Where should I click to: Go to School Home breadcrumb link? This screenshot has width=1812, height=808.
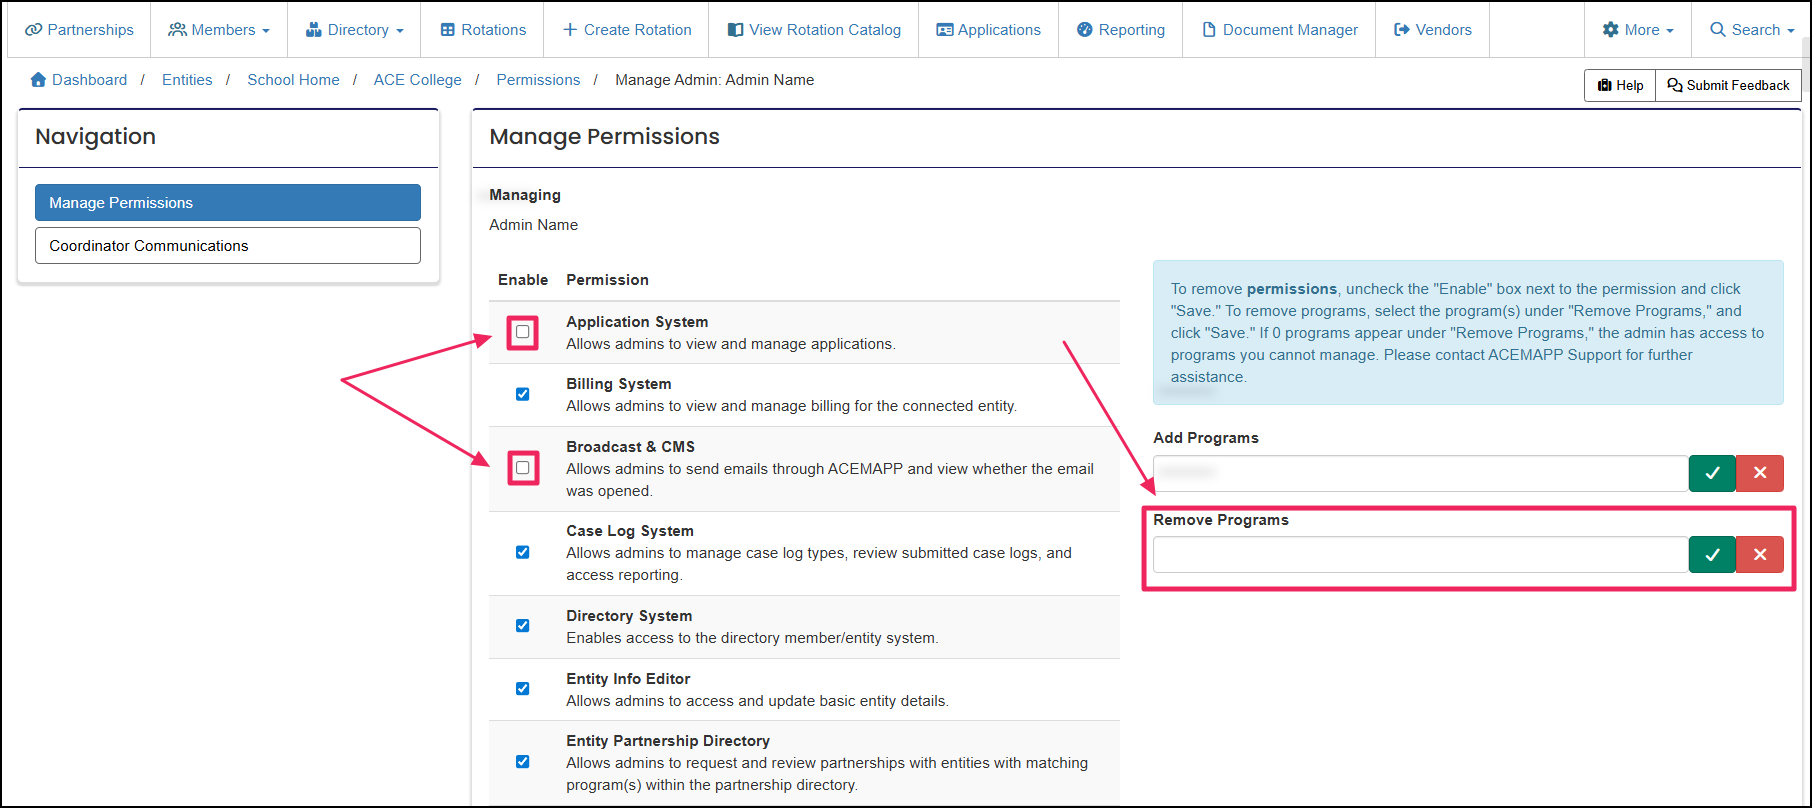coord(293,80)
